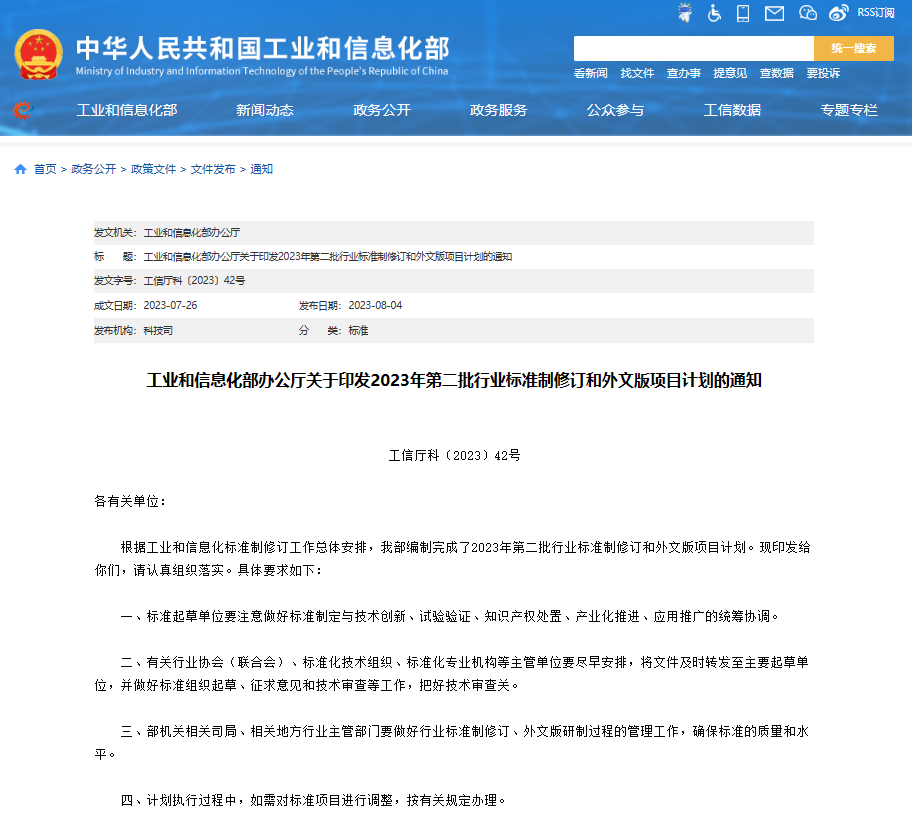Click the national emblem logo

click(38, 55)
